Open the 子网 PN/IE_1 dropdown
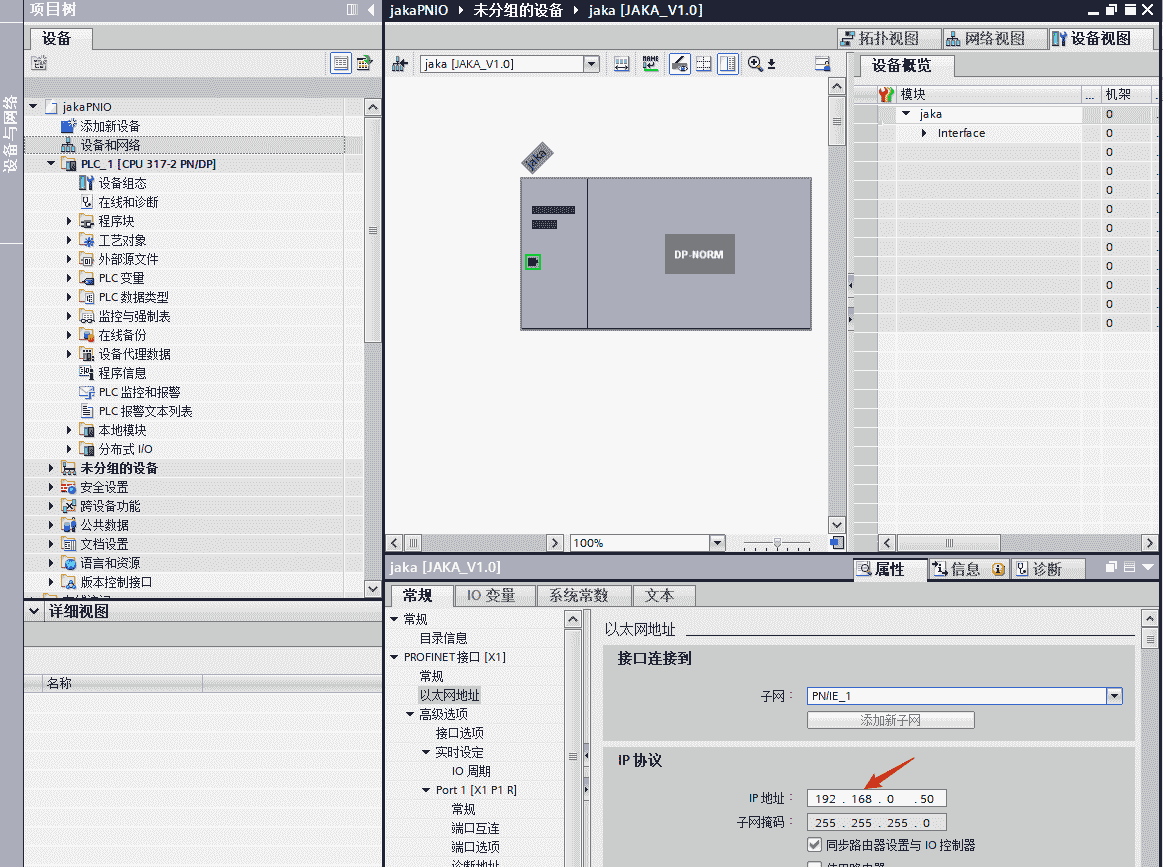Viewport: 1163px width, 867px height. pos(1114,696)
